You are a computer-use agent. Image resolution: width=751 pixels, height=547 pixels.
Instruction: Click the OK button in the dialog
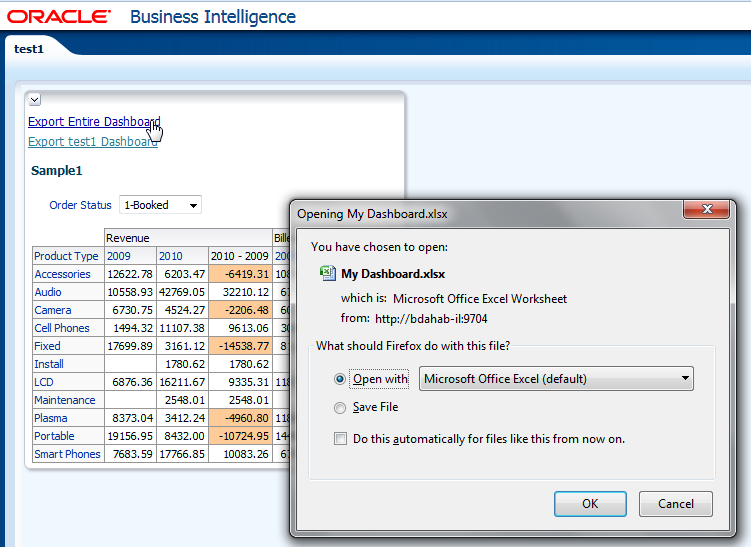click(x=590, y=504)
